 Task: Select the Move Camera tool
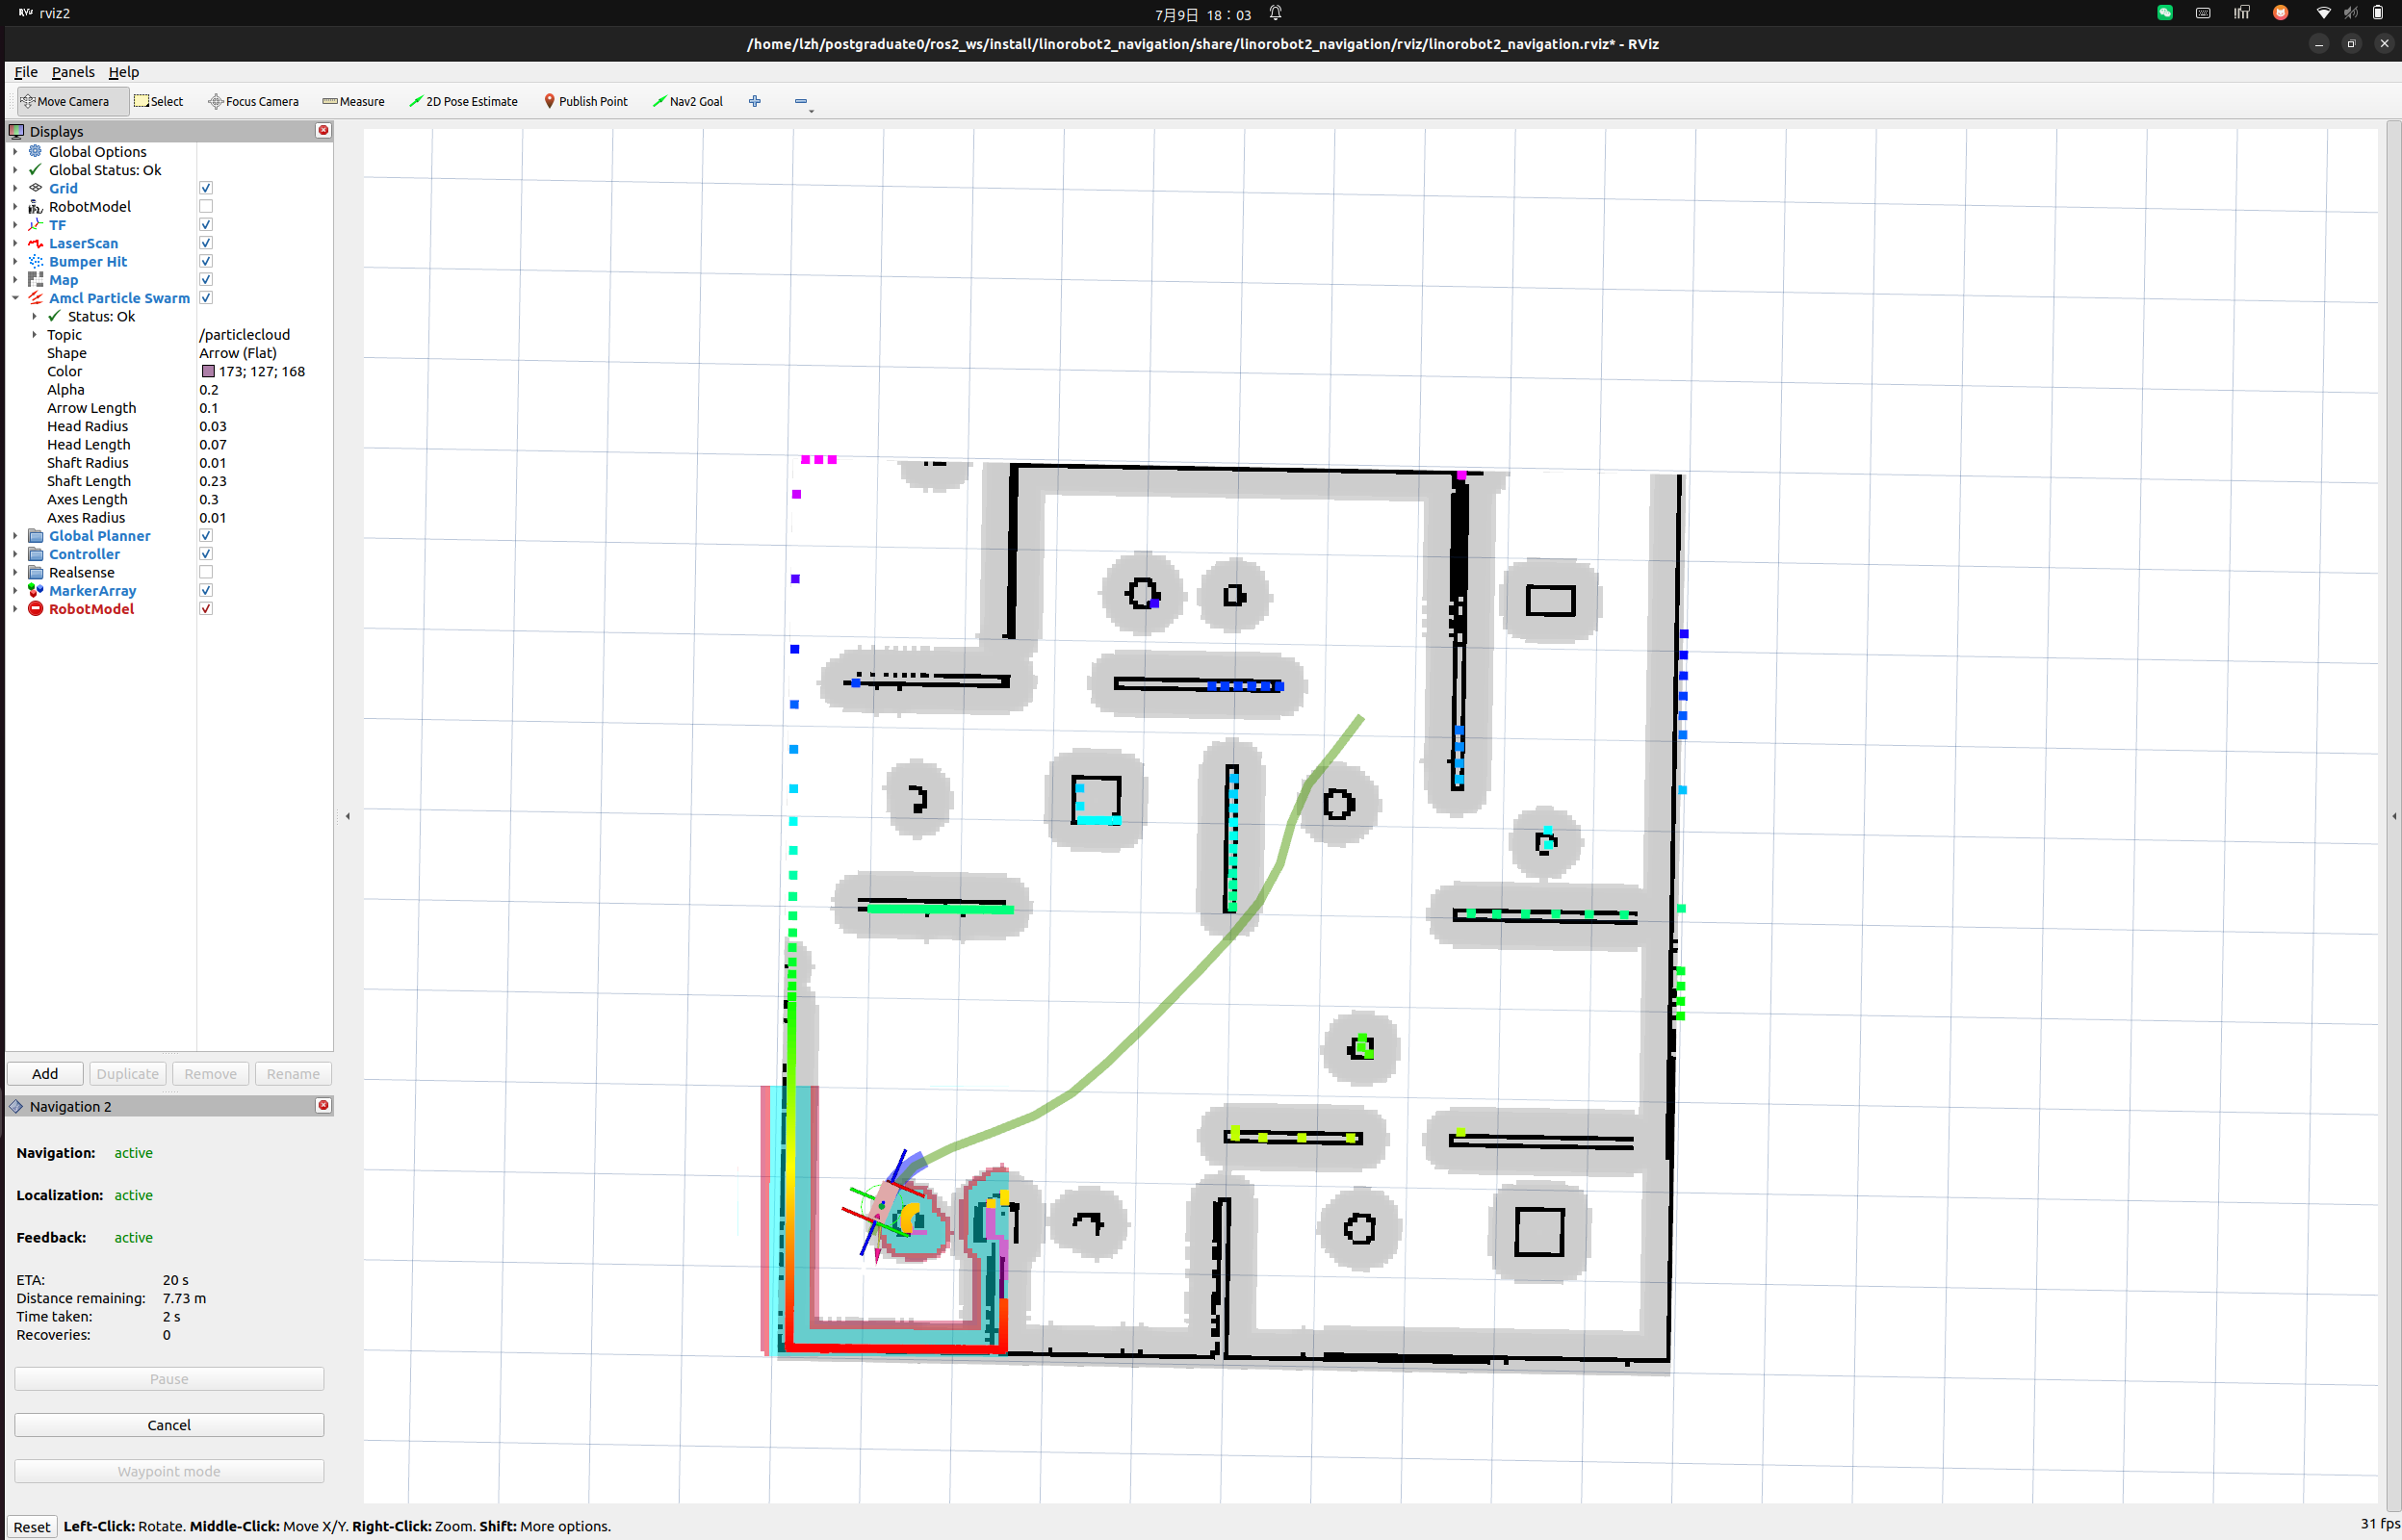pyautogui.click(x=72, y=101)
